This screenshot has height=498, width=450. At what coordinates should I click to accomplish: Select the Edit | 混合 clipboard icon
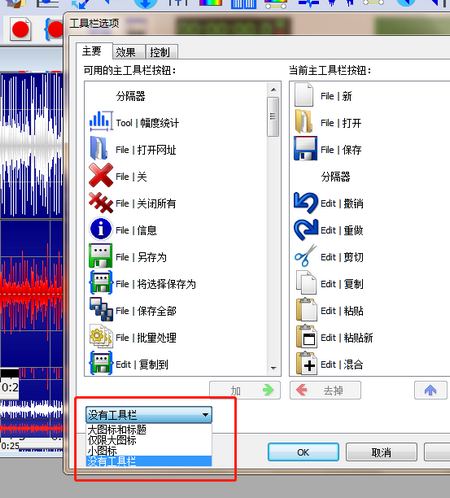point(306,363)
